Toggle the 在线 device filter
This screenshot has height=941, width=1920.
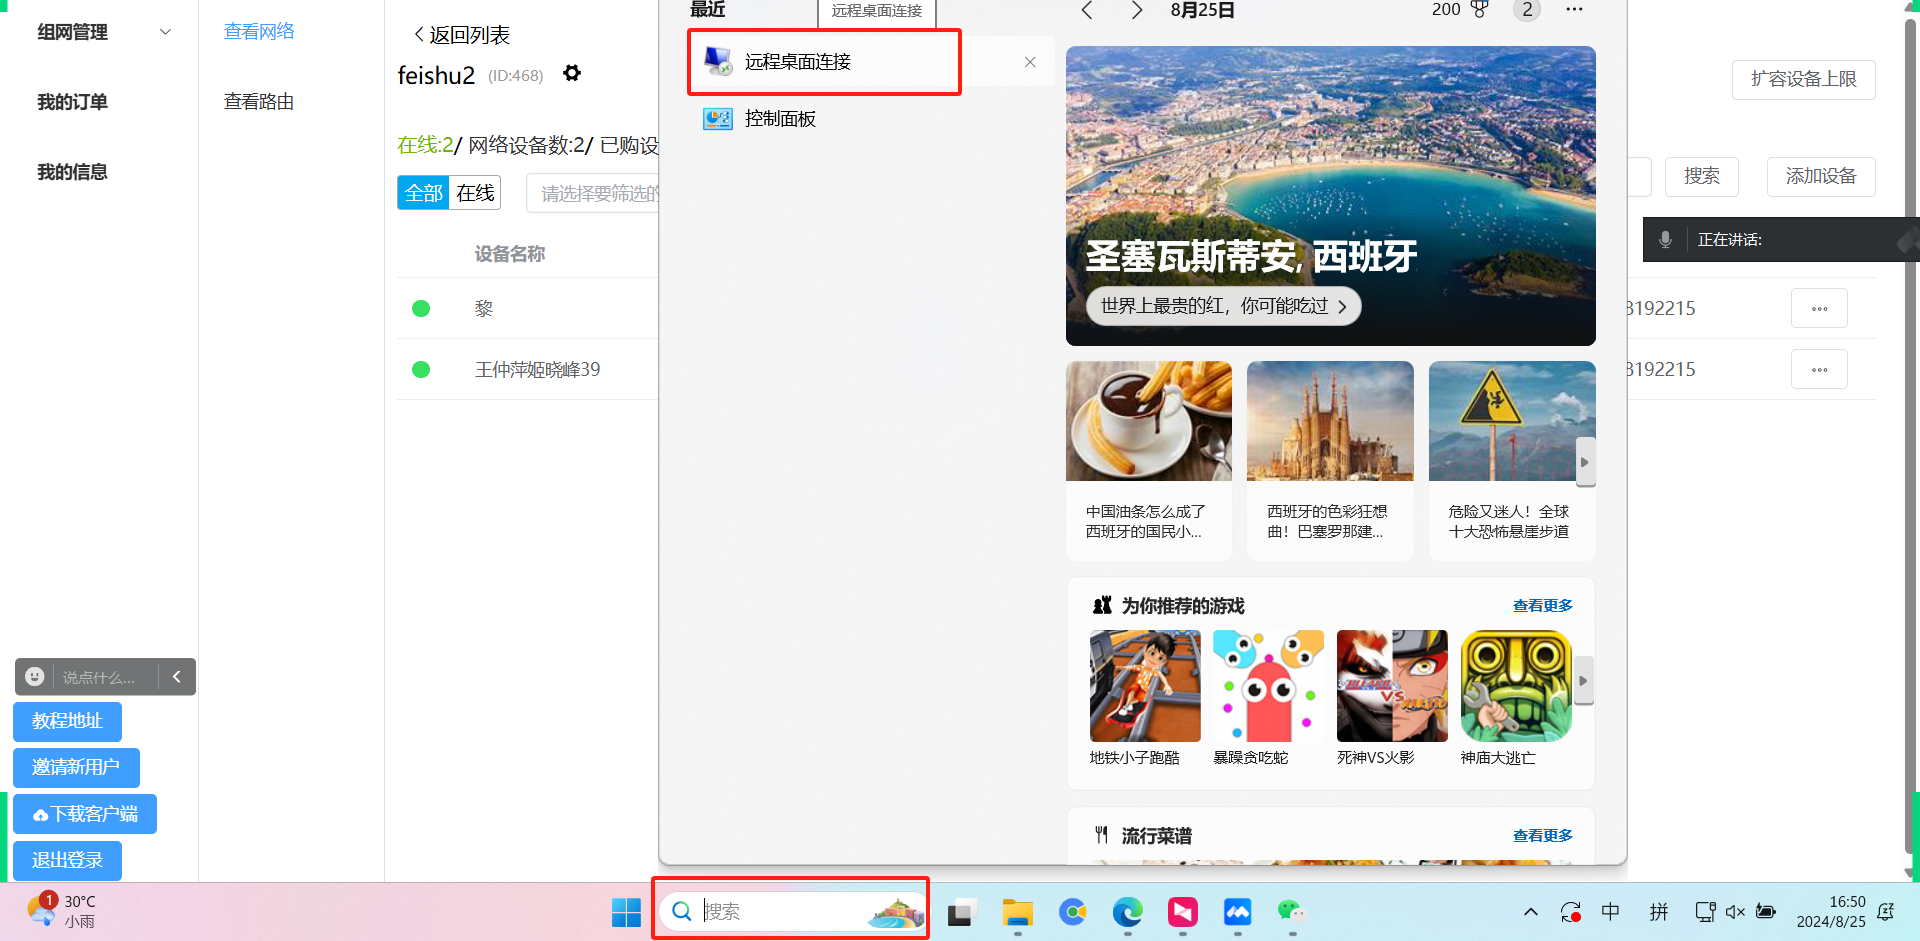474,192
